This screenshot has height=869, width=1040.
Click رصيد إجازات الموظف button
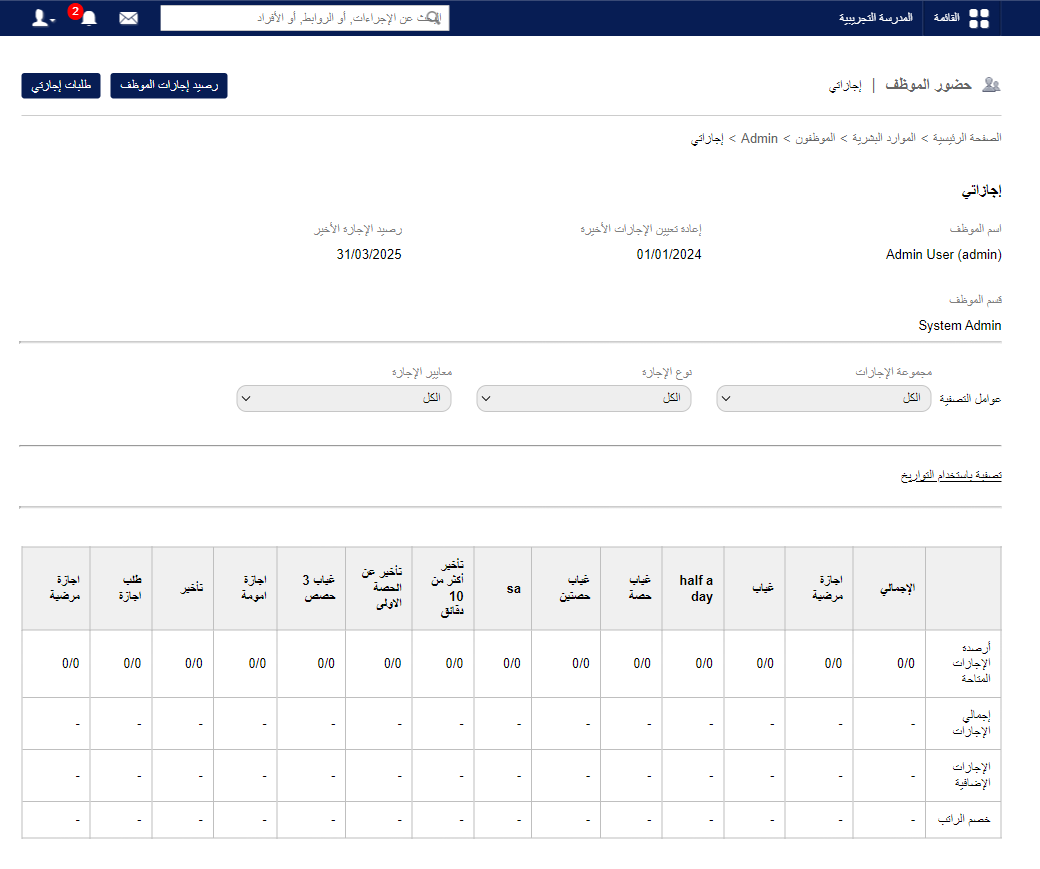tap(168, 86)
